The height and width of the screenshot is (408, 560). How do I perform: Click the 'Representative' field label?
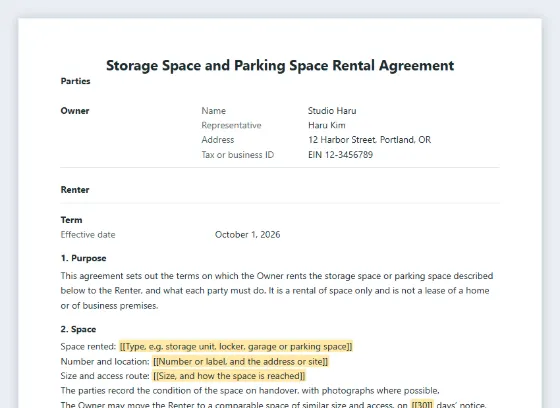[x=231, y=125]
